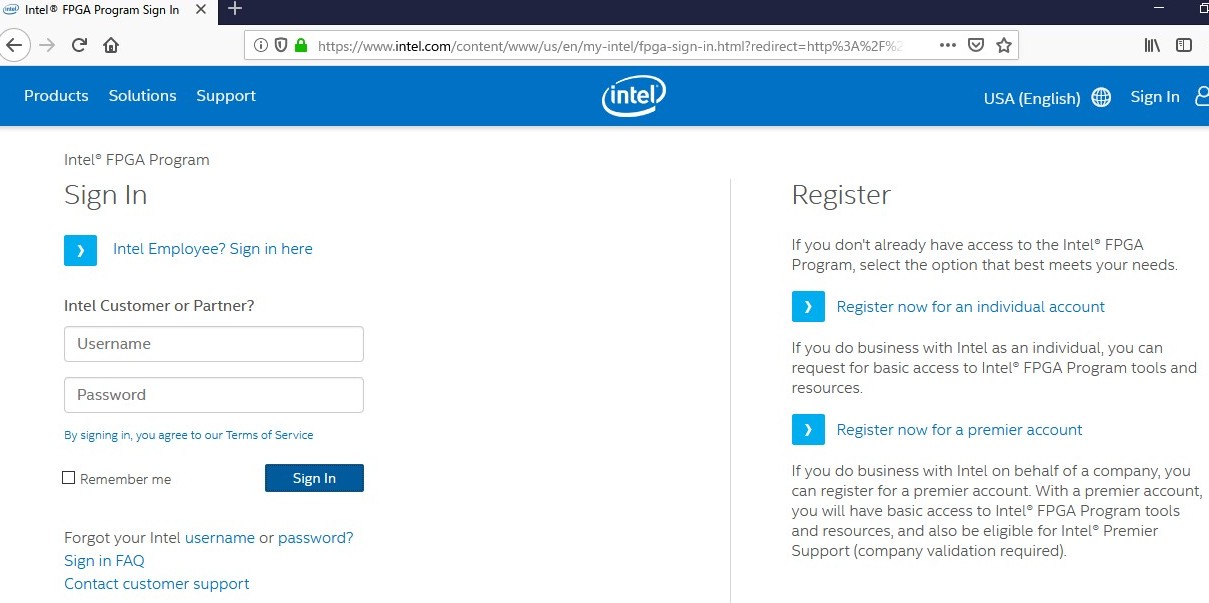Save page to Pocket icon
Screen dimensions: 1209x603
(x=977, y=45)
